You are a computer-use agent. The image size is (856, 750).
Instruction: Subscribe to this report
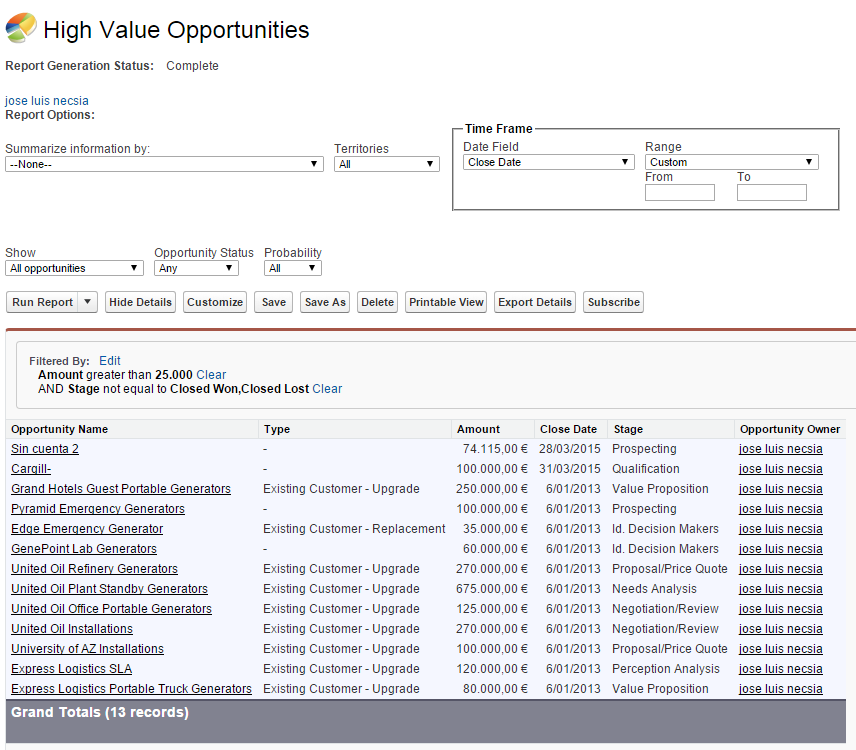(613, 302)
